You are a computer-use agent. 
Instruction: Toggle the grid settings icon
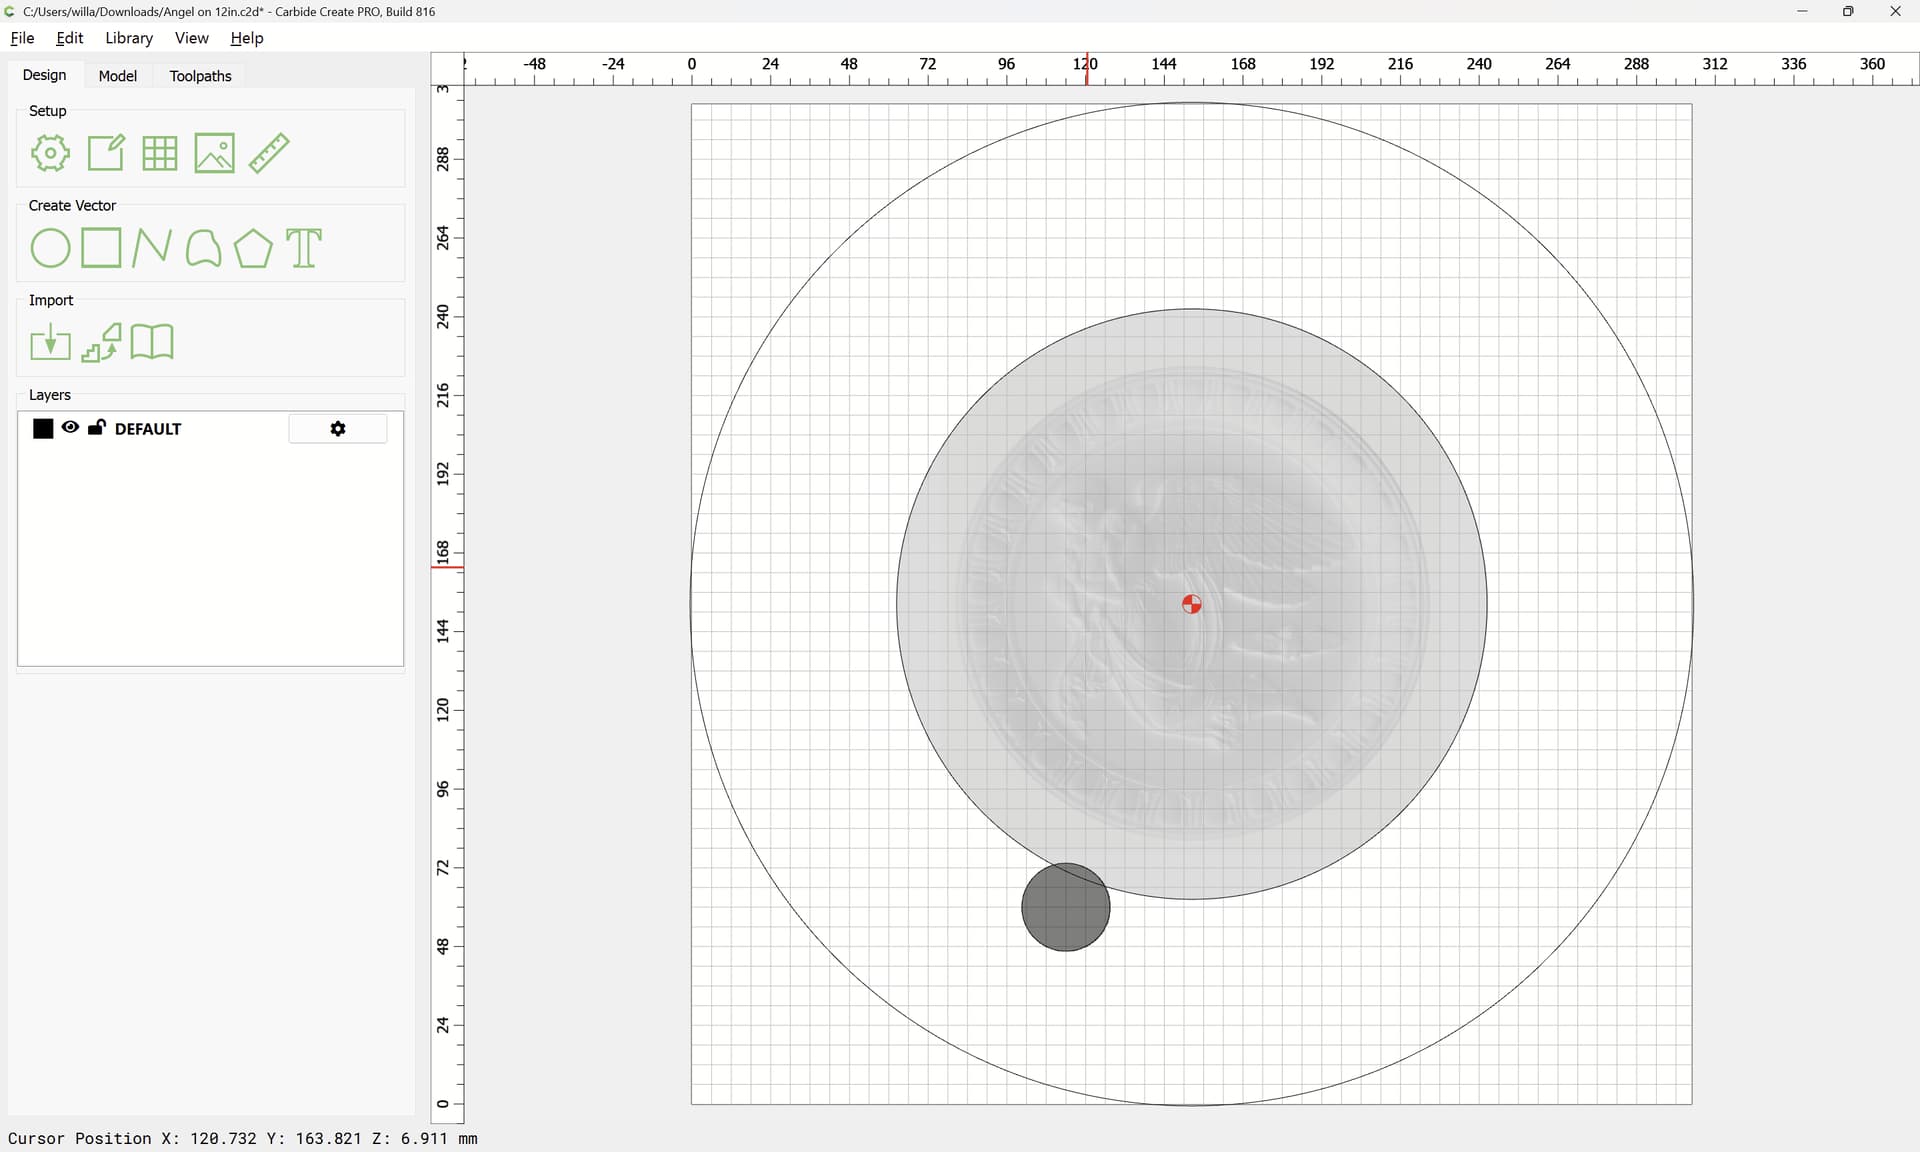tap(160, 153)
